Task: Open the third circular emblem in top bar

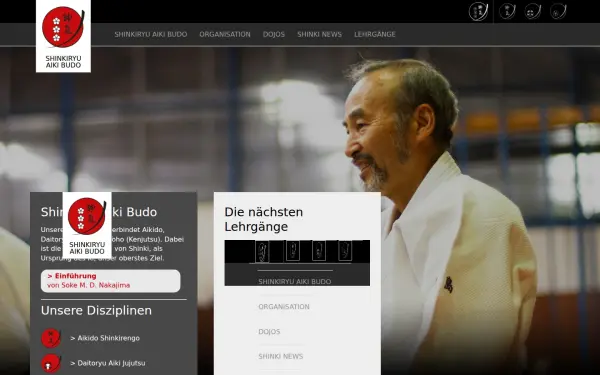Action: point(533,11)
